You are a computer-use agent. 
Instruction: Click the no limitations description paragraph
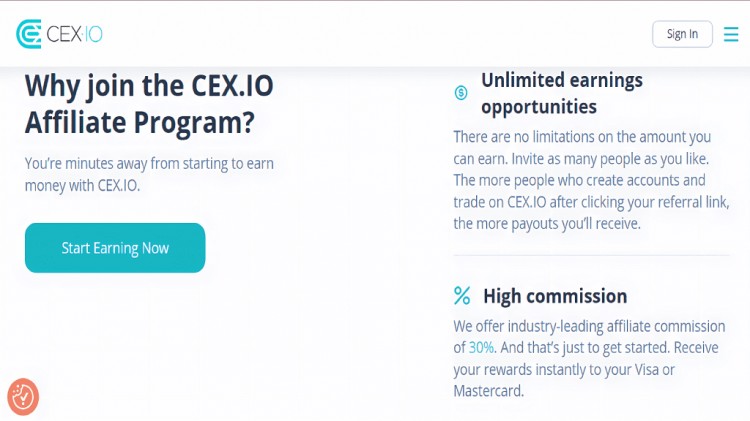[x=591, y=180]
